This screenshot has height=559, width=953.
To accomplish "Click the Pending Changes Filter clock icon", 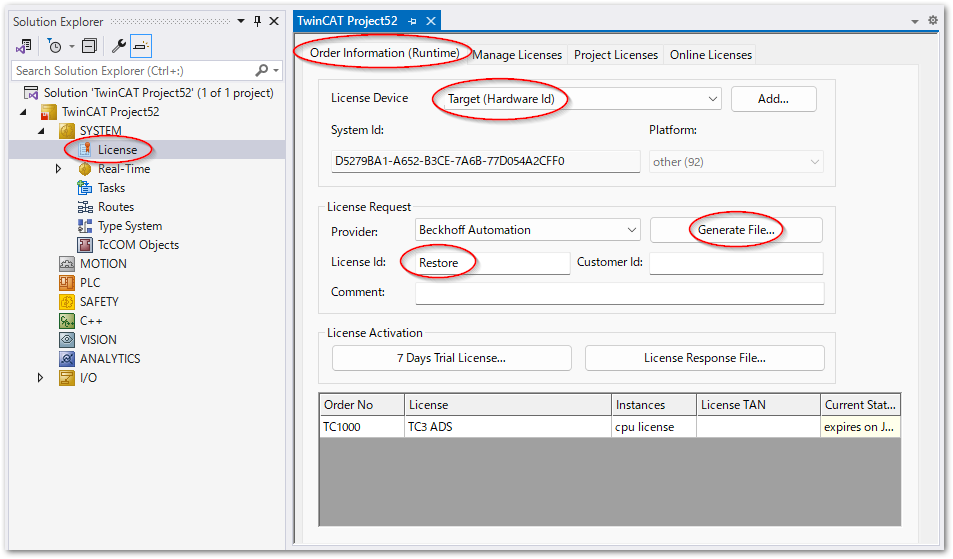I will coord(54,46).
